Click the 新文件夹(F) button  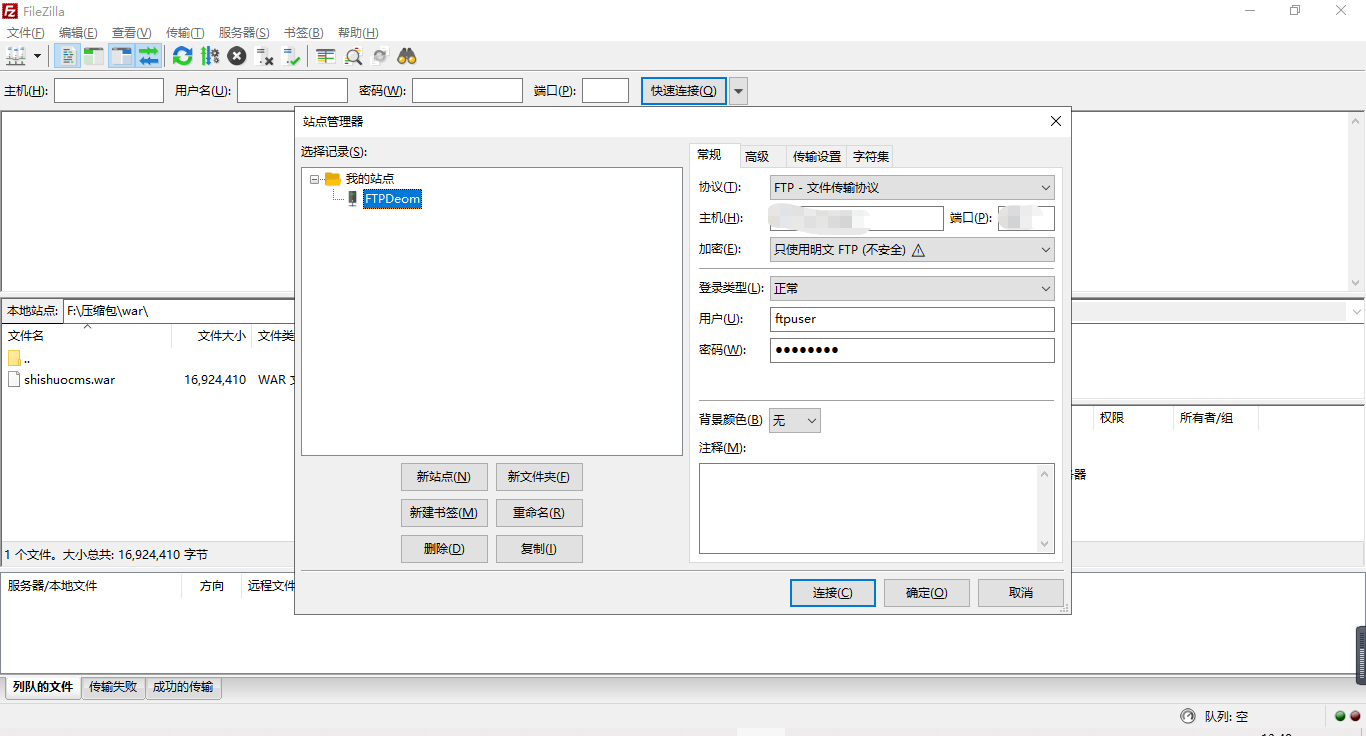(539, 477)
